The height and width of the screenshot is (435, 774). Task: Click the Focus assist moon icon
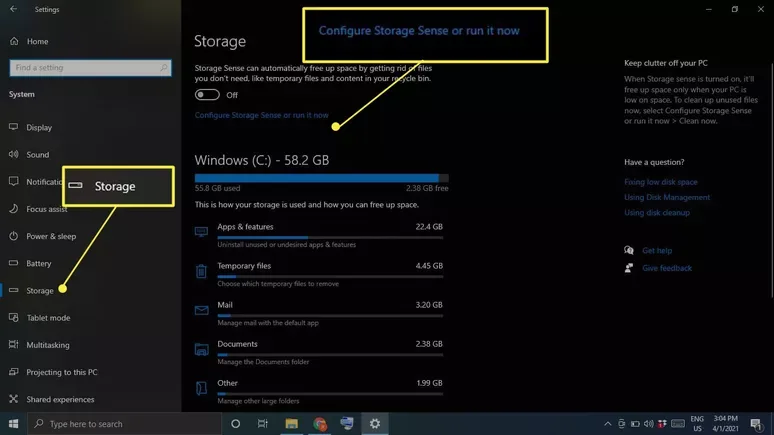13,208
